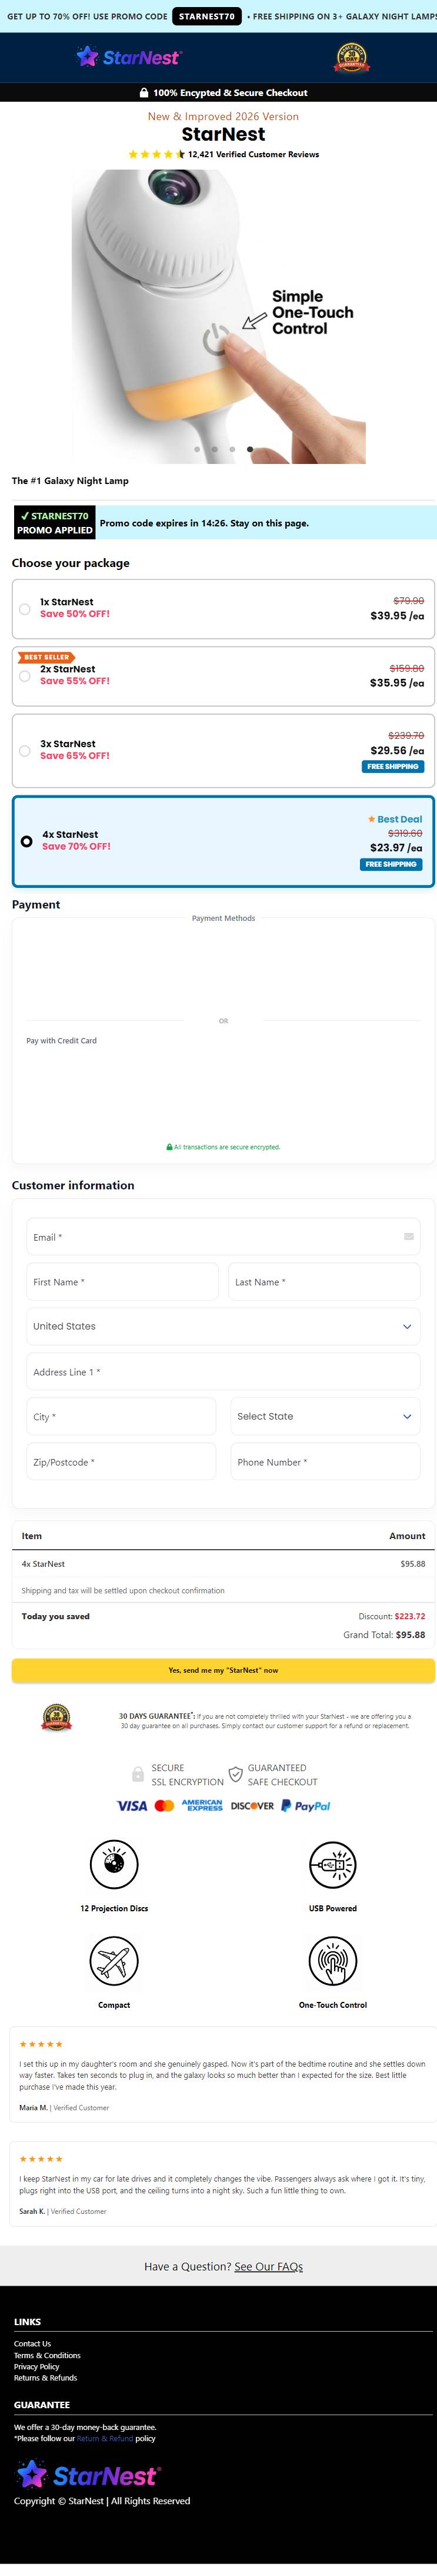
Task: Click the star rating under the StarNest title
Action: [x=156, y=154]
